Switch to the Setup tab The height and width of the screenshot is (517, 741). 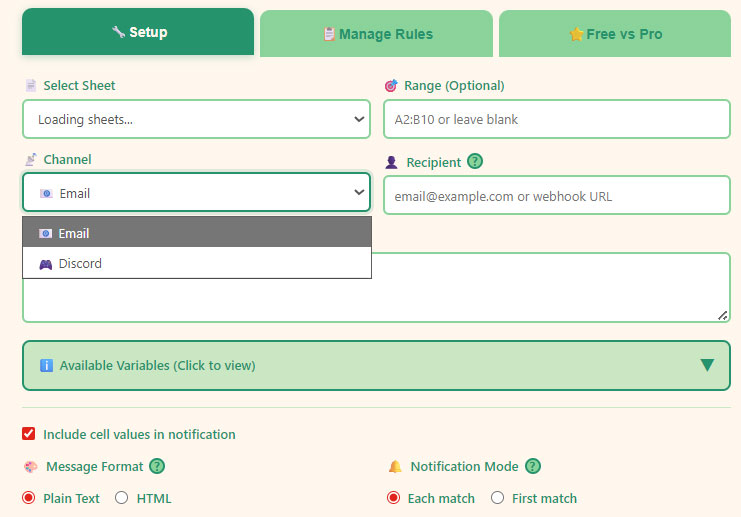click(x=138, y=32)
